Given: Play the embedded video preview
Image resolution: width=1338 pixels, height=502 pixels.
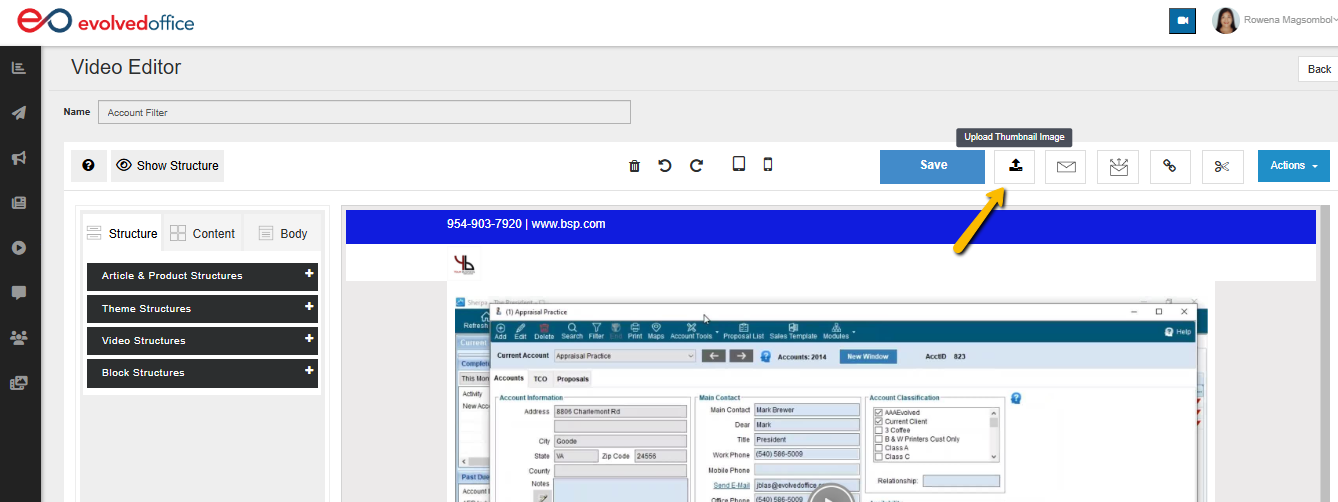Looking at the screenshot, I should tap(832, 493).
